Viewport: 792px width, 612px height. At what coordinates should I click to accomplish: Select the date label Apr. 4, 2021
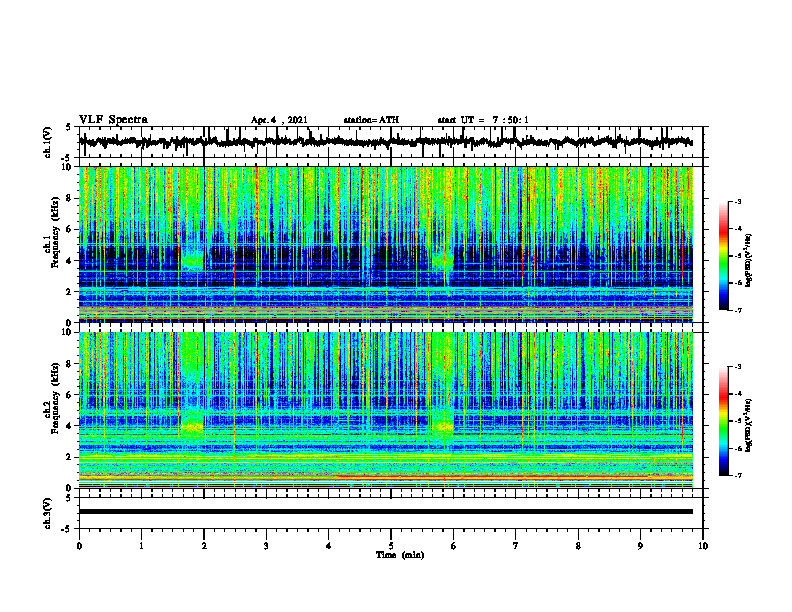[x=279, y=120]
